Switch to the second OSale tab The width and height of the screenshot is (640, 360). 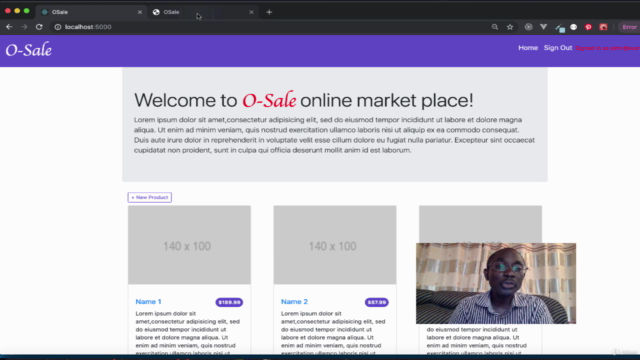(203, 12)
